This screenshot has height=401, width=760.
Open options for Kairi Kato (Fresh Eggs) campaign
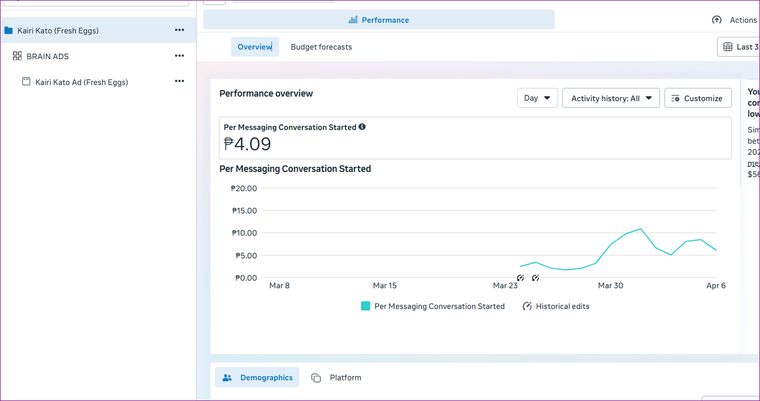coord(179,30)
